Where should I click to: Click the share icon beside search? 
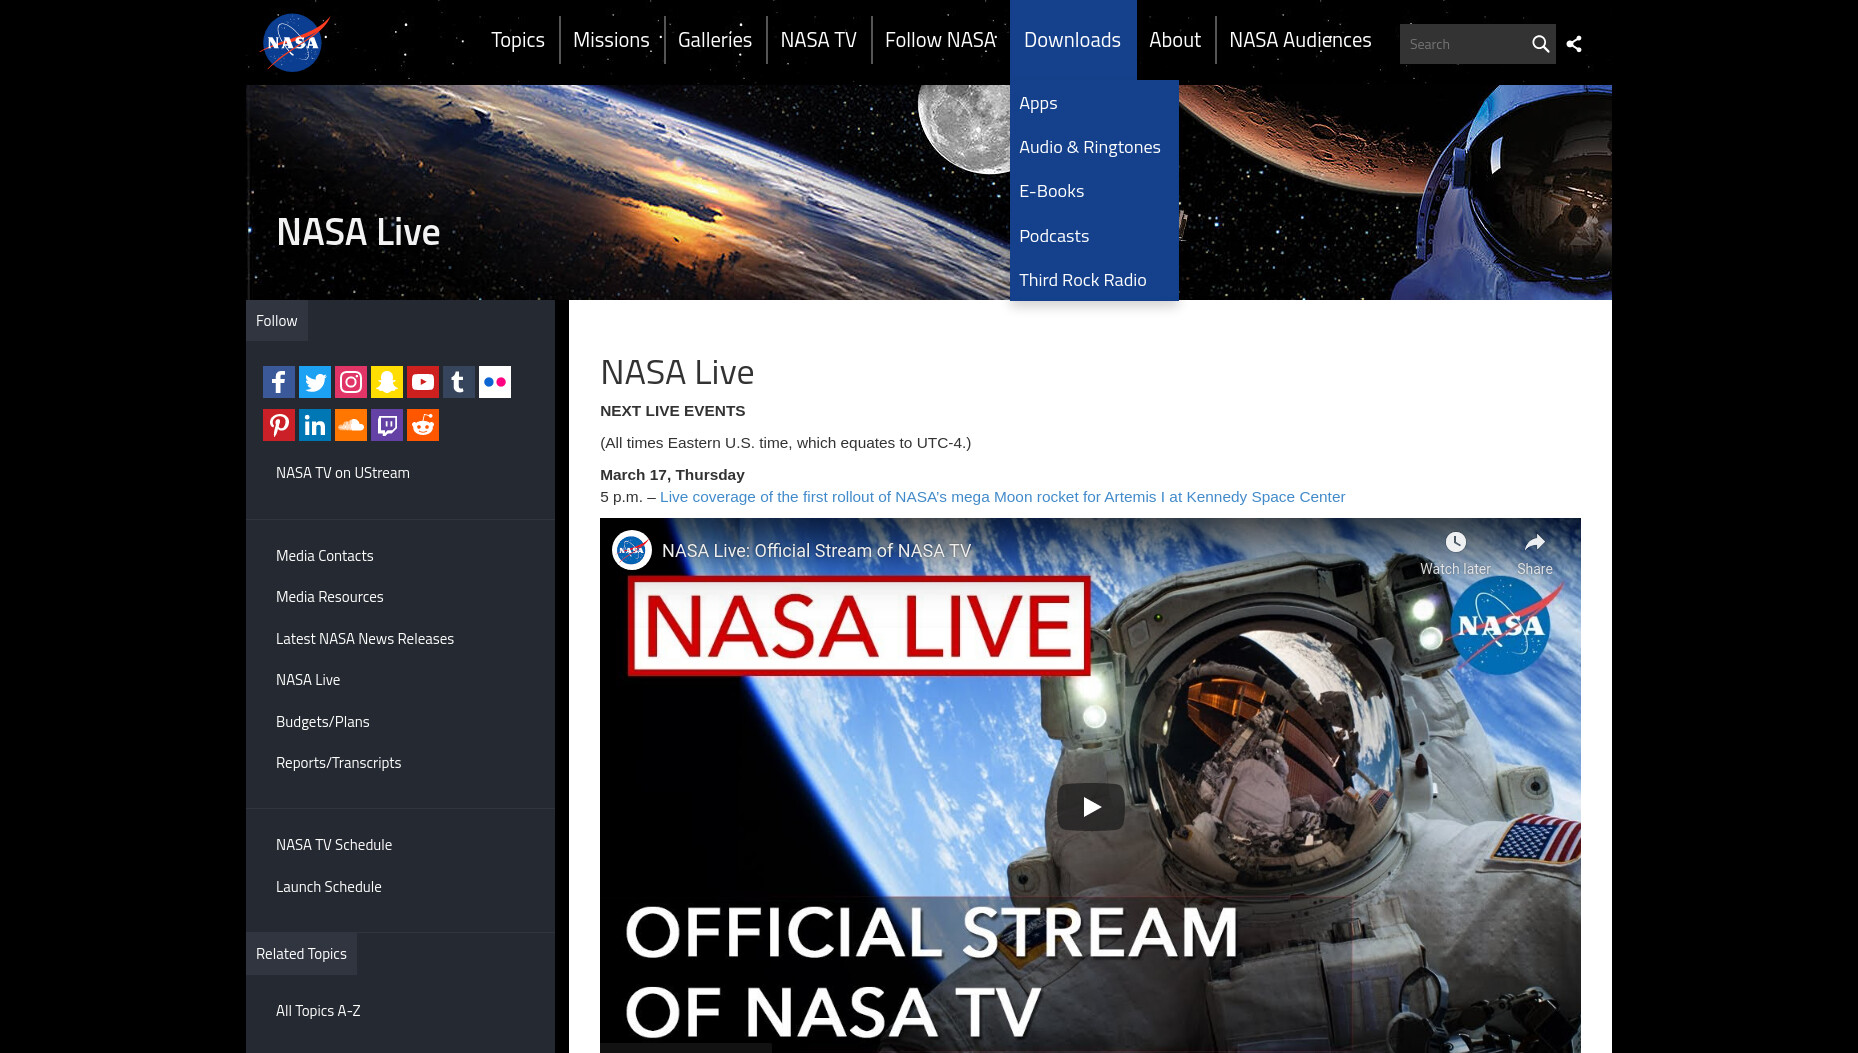pyautogui.click(x=1574, y=44)
